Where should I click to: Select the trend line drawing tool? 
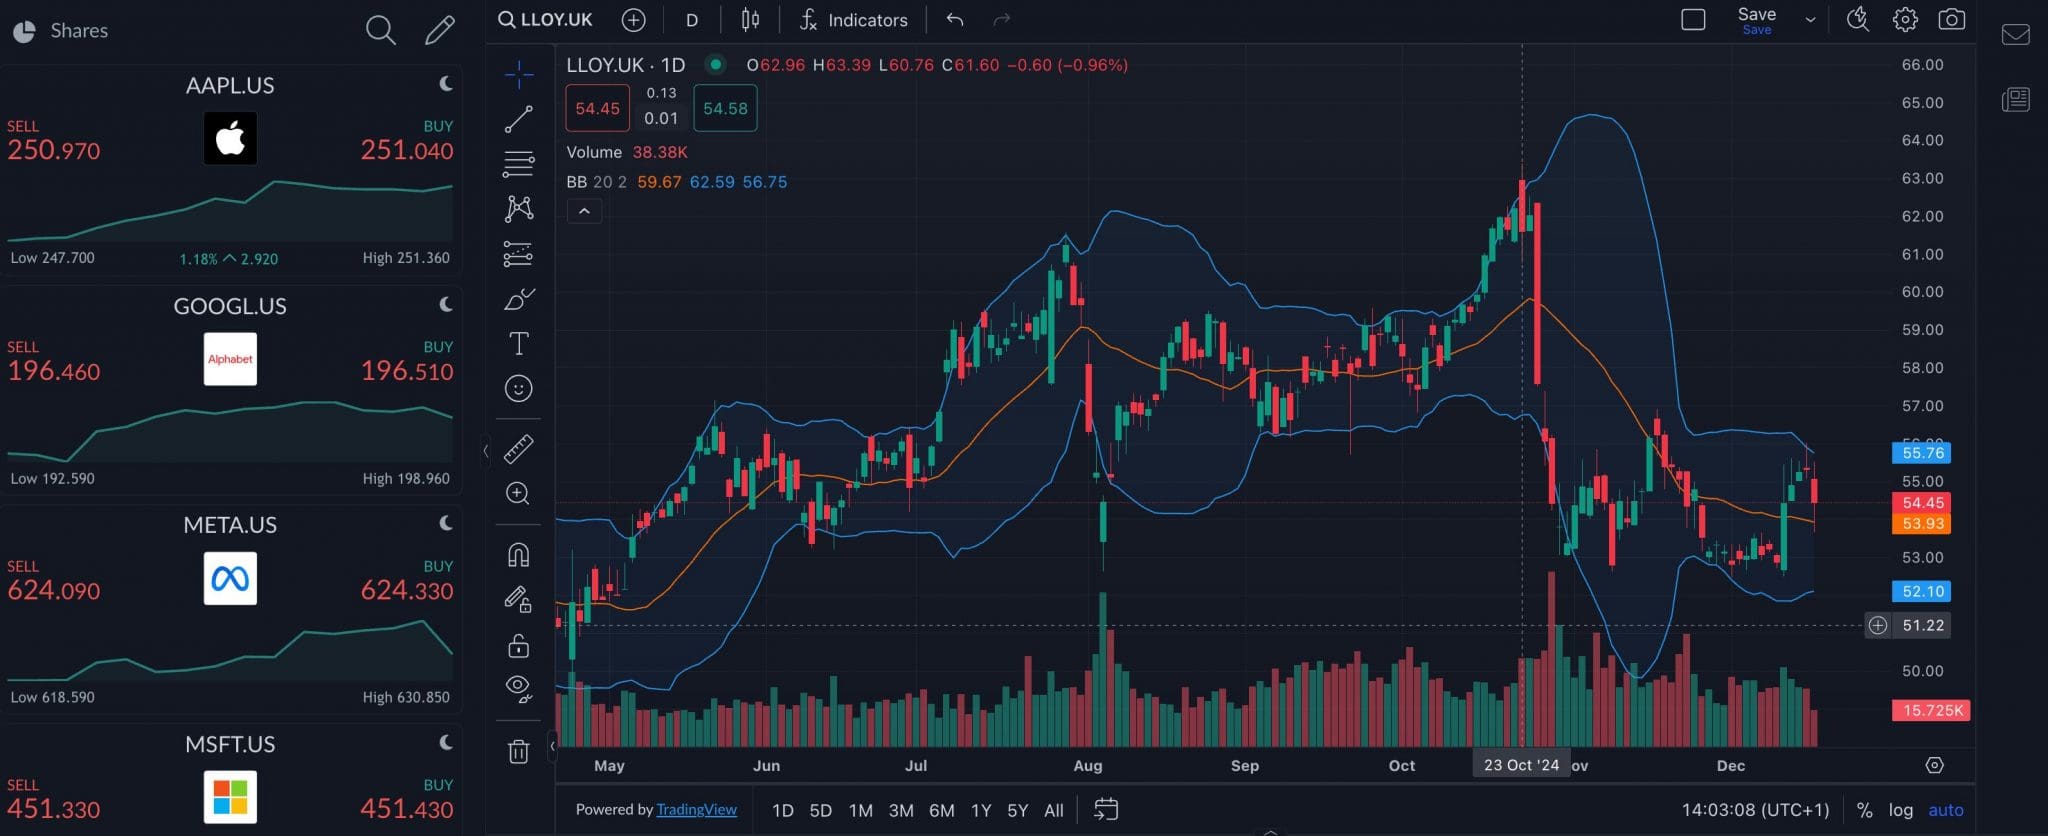pos(518,119)
